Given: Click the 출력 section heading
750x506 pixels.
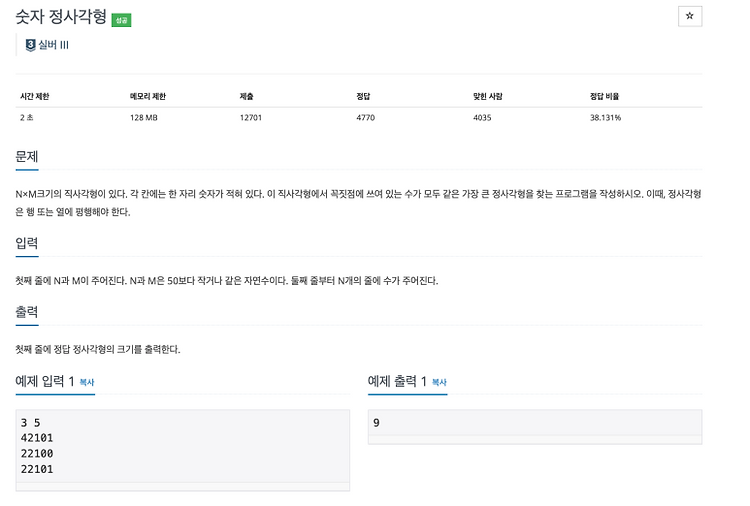Looking at the screenshot, I should [x=27, y=312].
